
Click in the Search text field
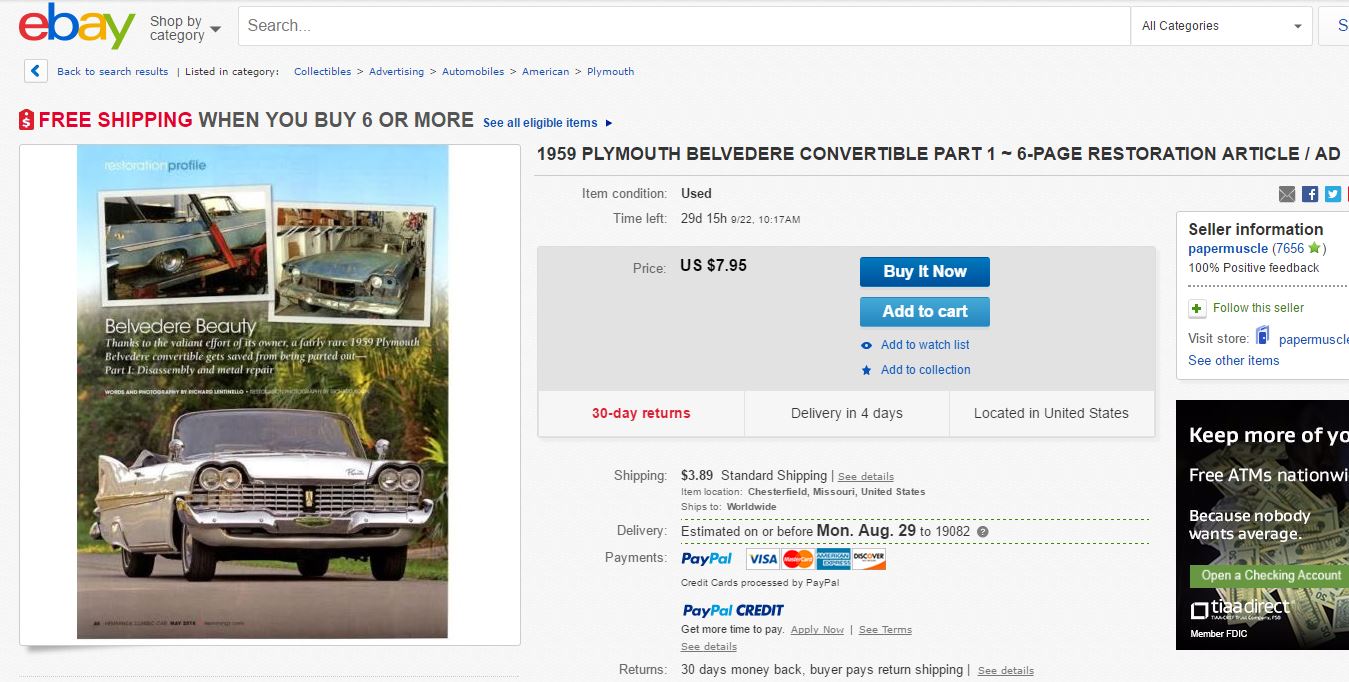[683, 26]
